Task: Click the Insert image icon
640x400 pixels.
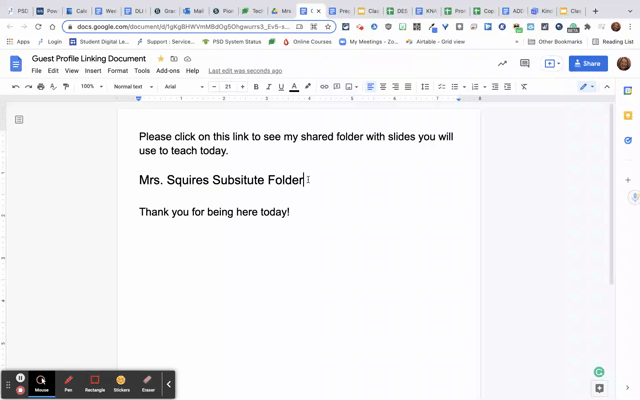Action: tap(349, 87)
